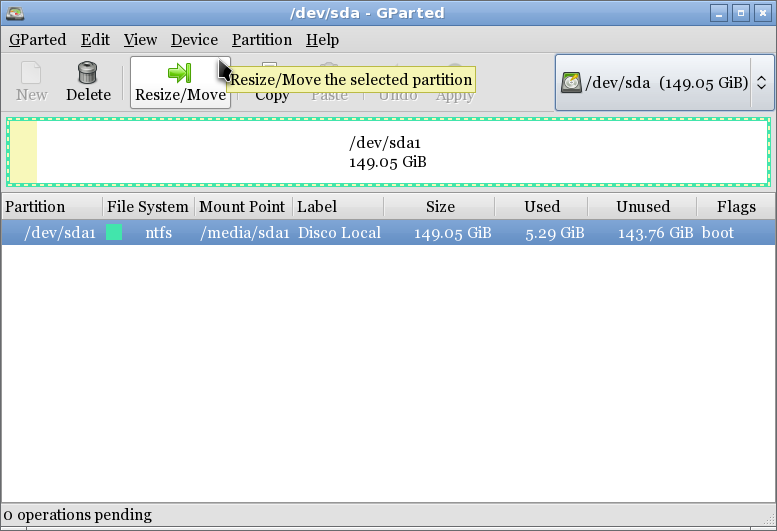Click the Resize/Move toolbar button
Screen dimensions: 777x531
[180, 82]
